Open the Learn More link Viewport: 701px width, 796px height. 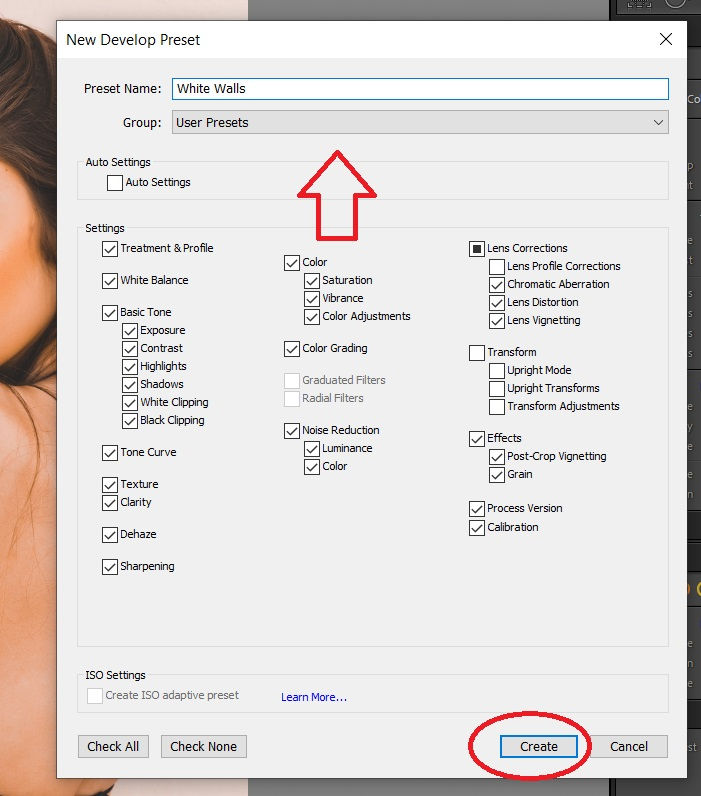314,697
